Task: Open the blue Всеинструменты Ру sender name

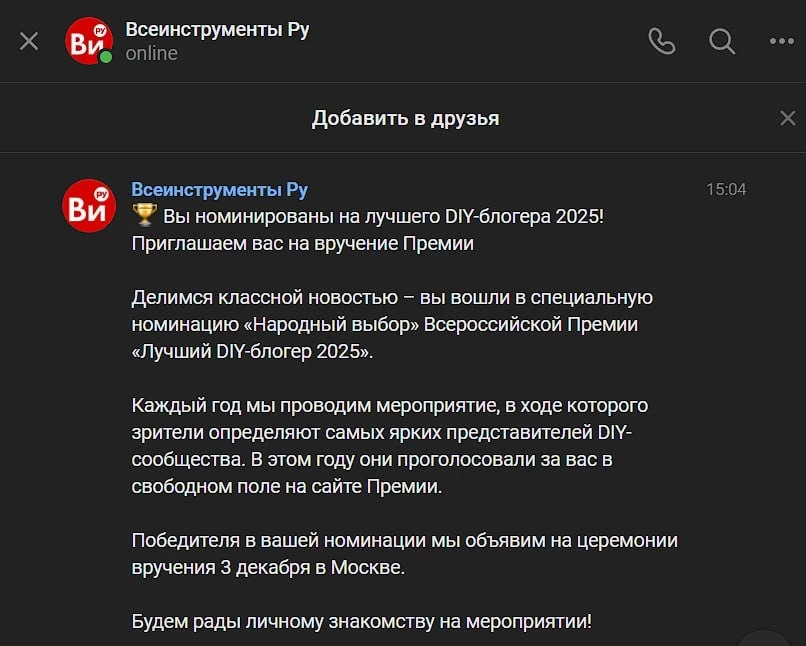Action: point(219,190)
